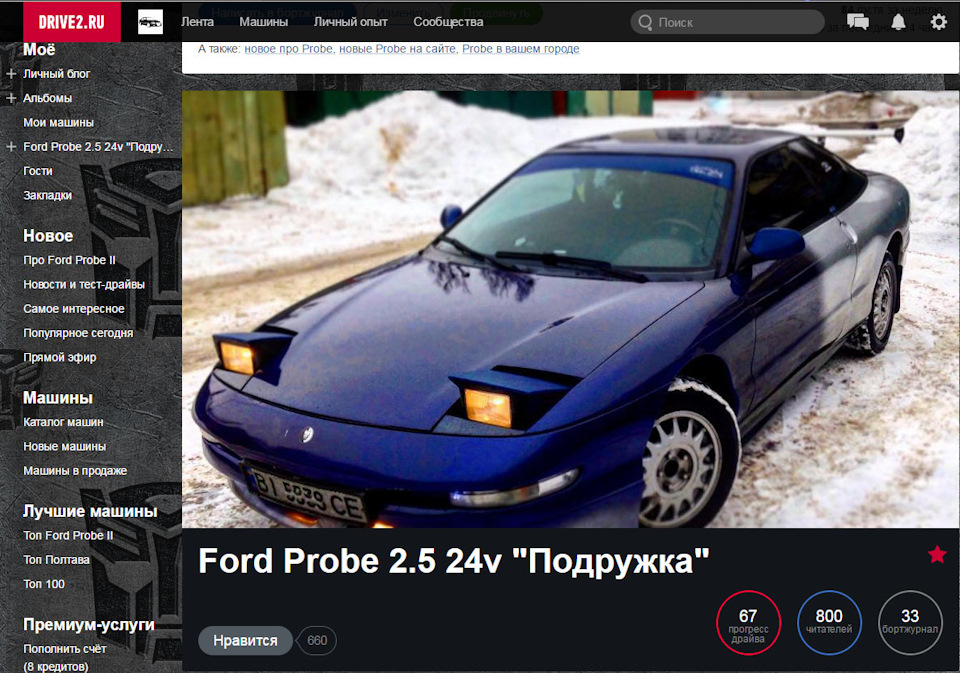Screen dimensions: 960x673
Task: Open Популярное сегодня link
Action: (x=78, y=333)
